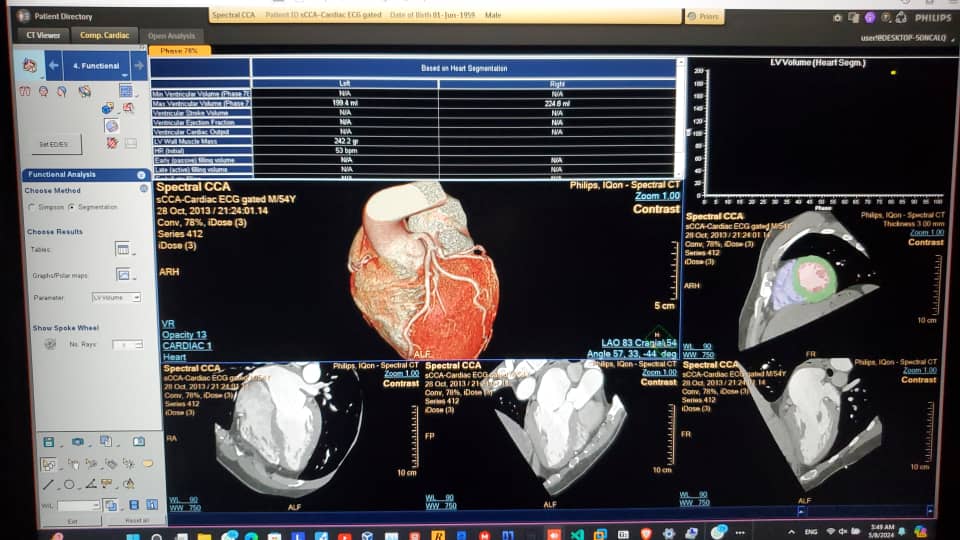960x540 pixels.
Task: Click the Wi-Fi icon in system tray
Action: click(x=831, y=531)
